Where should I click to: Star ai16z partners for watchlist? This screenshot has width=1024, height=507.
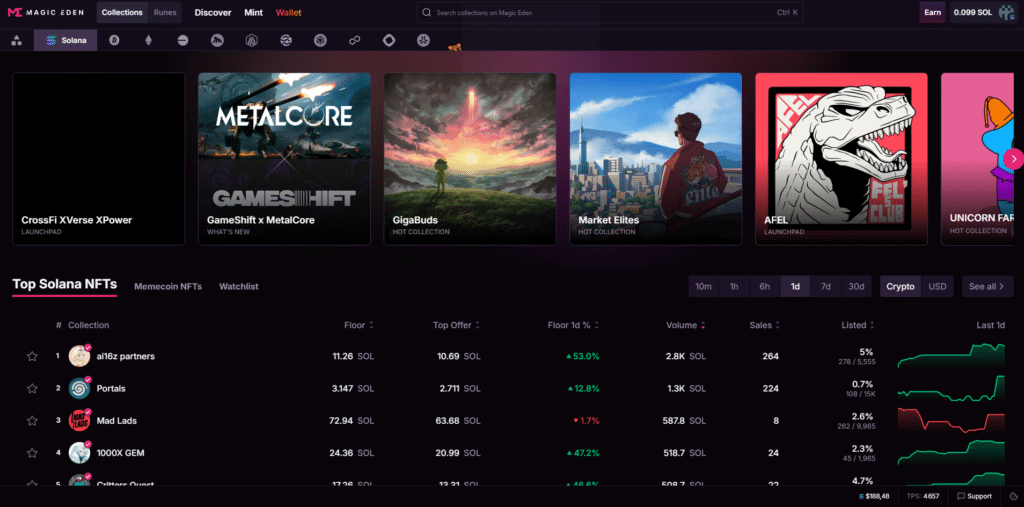point(32,356)
